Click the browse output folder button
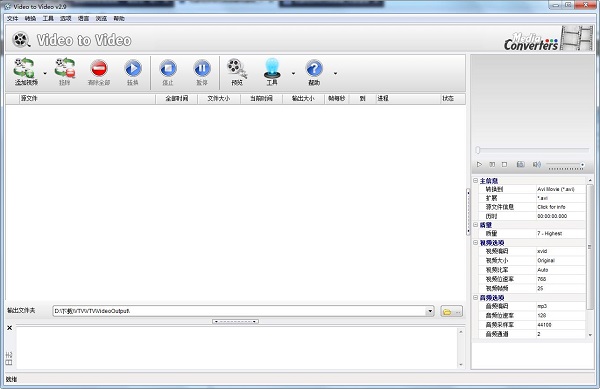The width and height of the screenshot is (600, 389). pyautogui.click(x=452, y=311)
